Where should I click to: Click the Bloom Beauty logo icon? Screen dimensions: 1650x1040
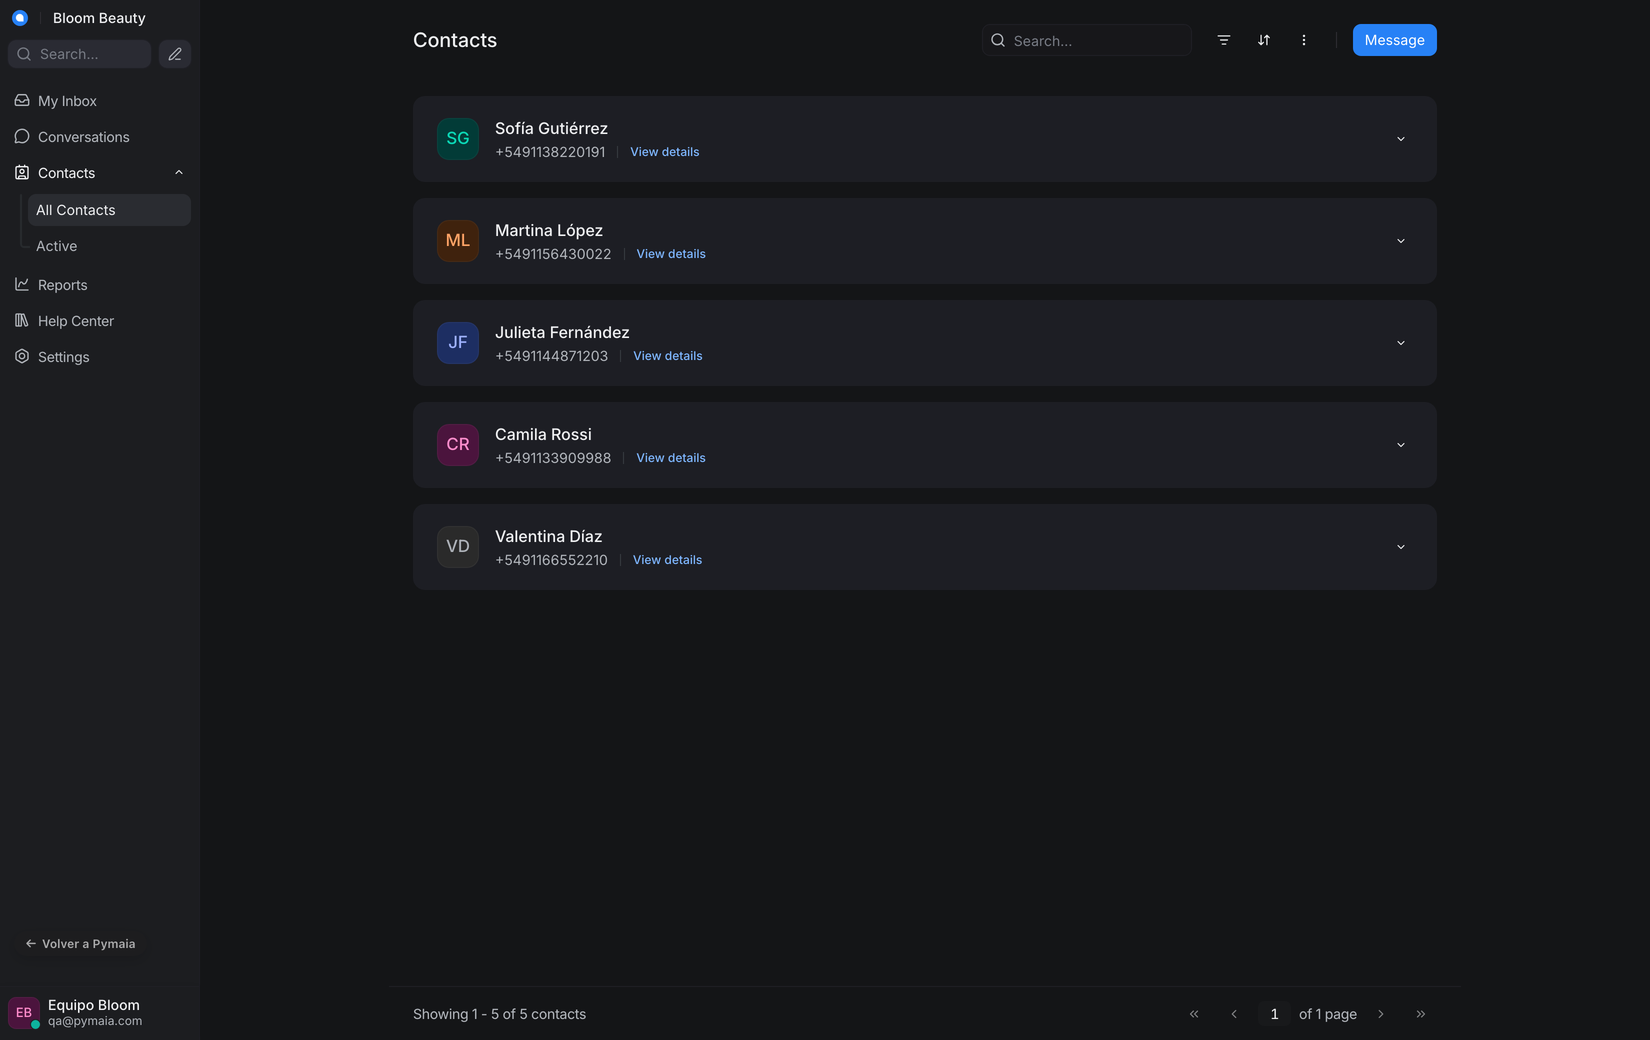coord(20,18)
